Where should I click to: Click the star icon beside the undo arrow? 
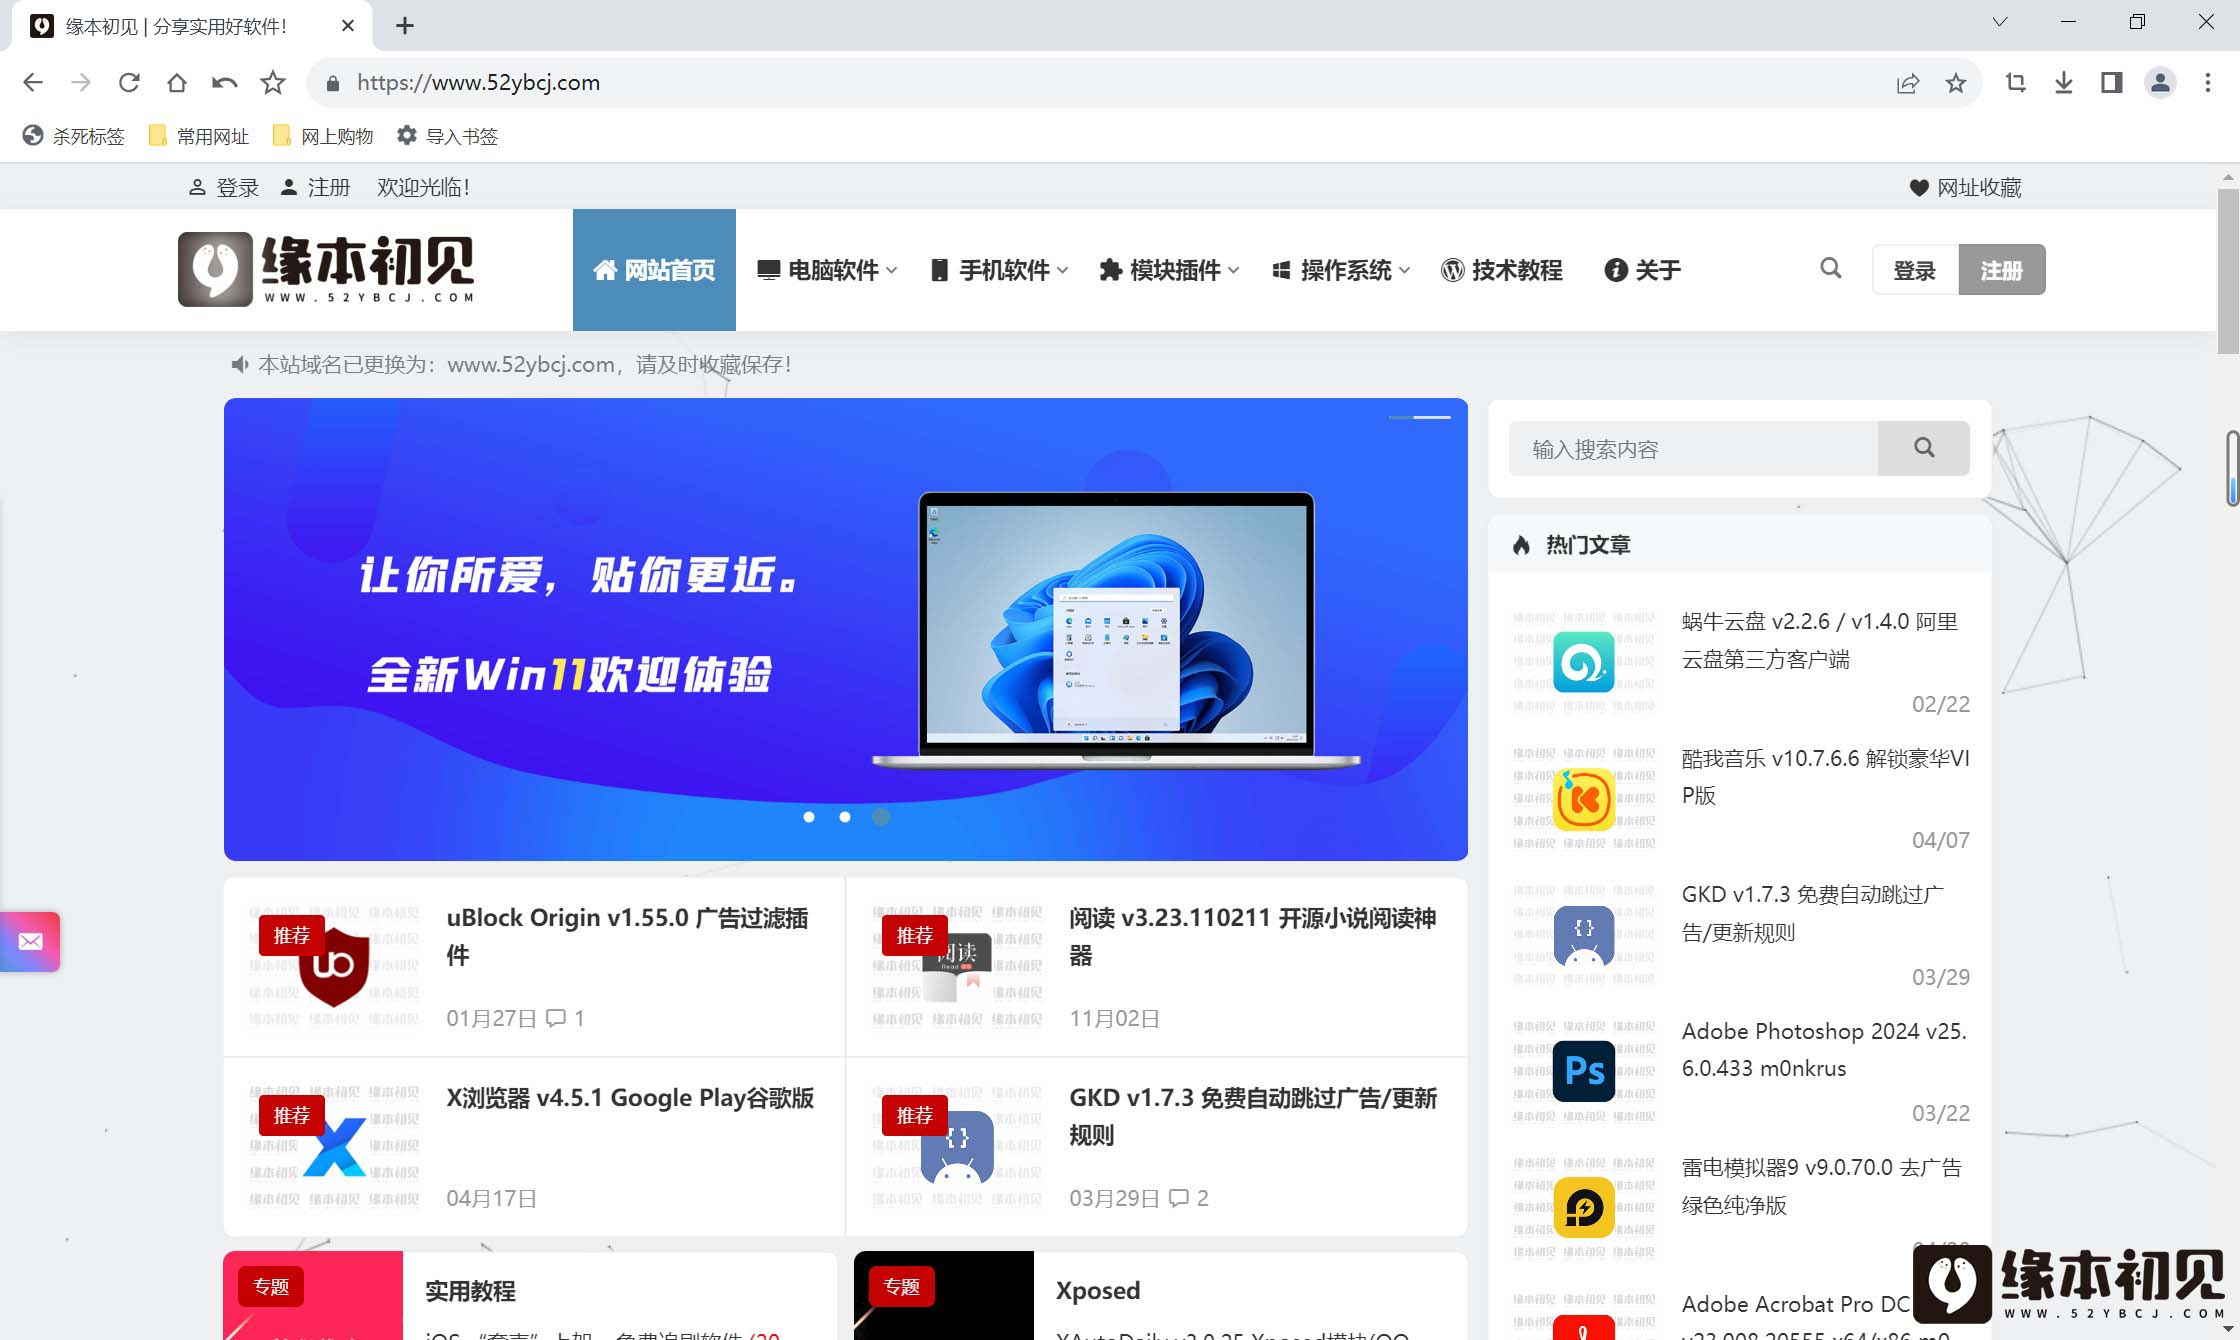[x=273, y=83]
